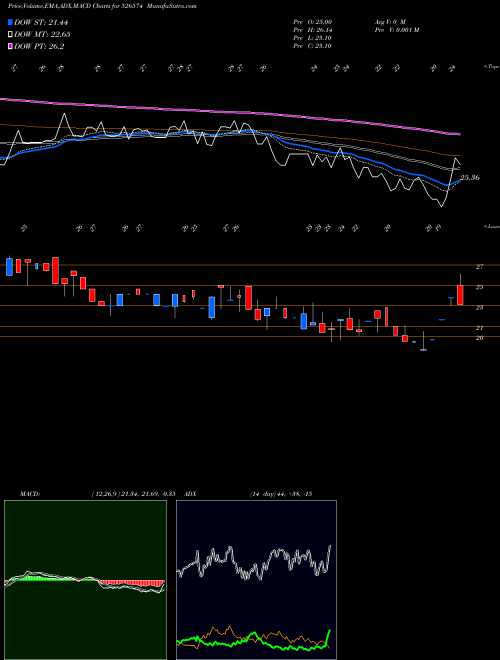Click the 'Pre O' opening price value
This screenshot has width=500, height=660.
(312, 22)
